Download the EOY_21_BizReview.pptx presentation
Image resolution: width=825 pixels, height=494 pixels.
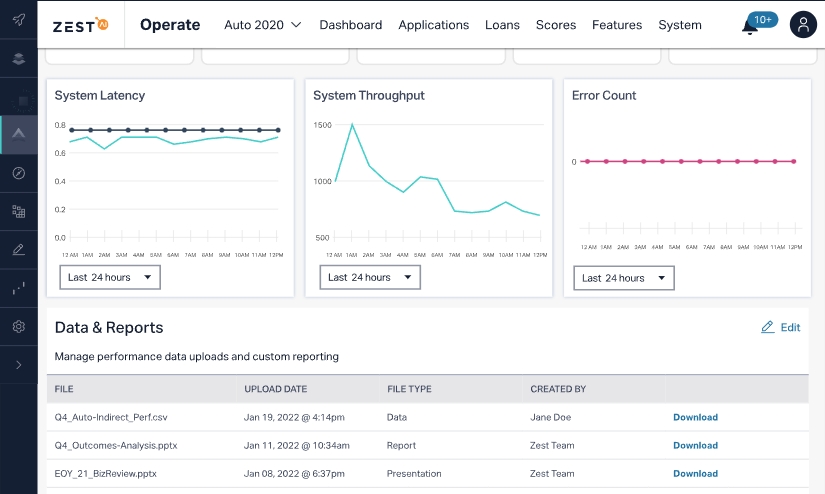(695, 474)
